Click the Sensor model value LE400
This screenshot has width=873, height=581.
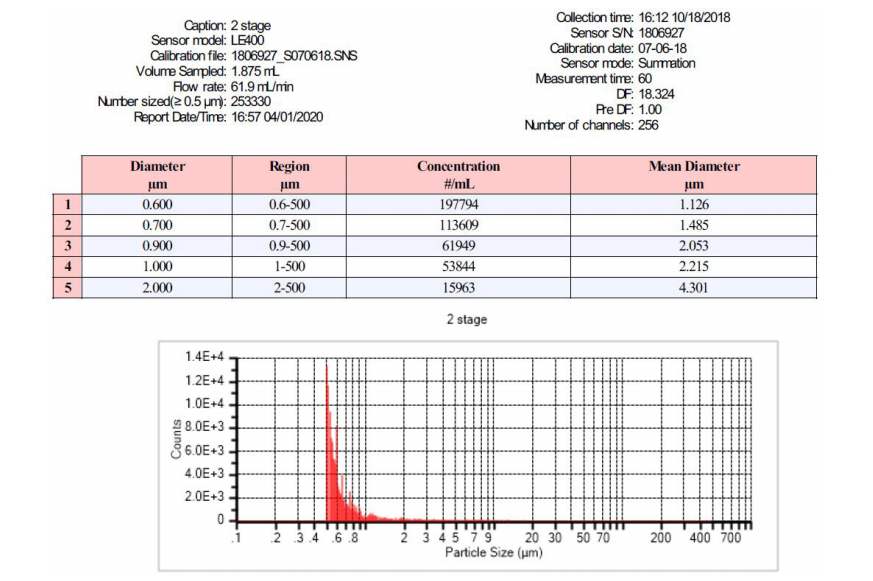point(247,40)
